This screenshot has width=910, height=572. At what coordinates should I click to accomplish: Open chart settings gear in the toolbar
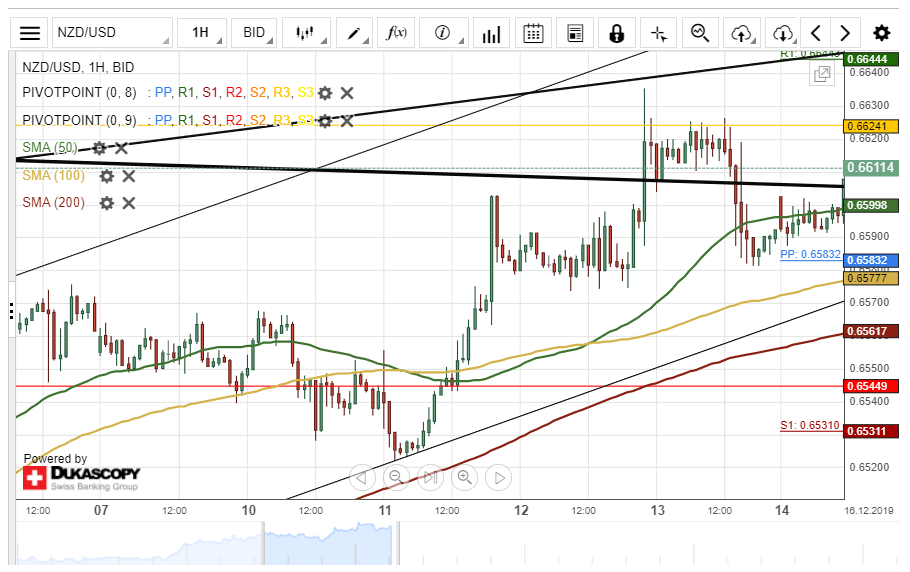[x=882, y=32]
